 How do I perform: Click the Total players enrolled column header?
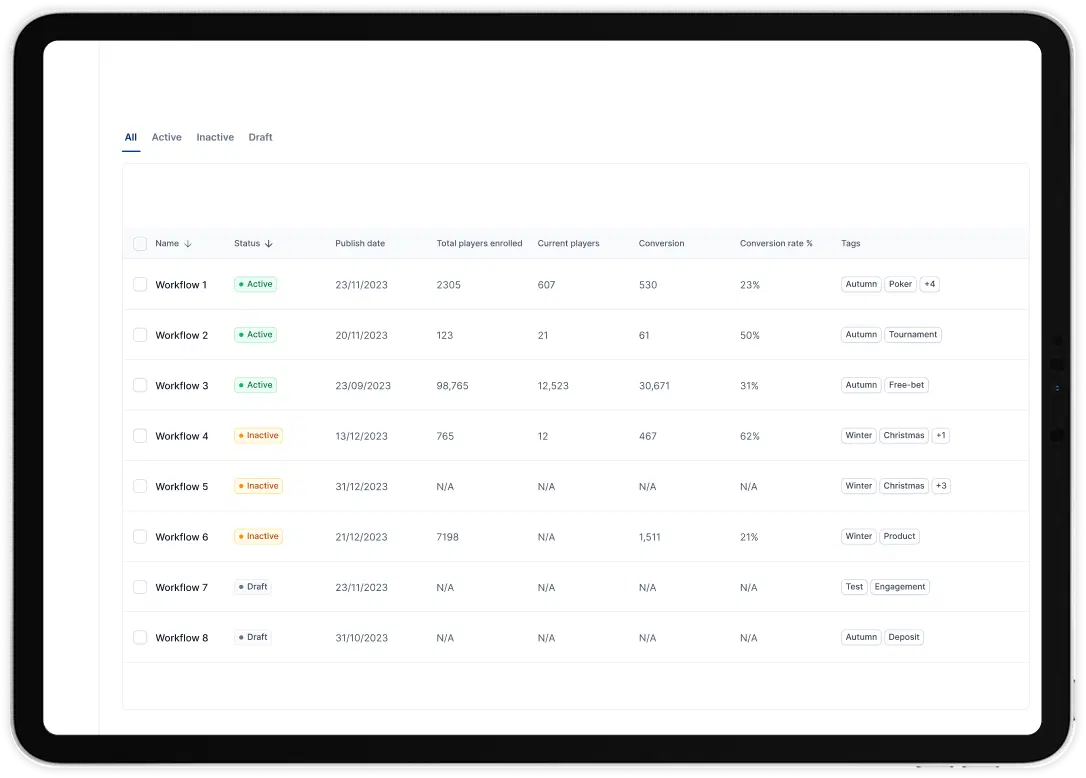[x=479, y=244]
